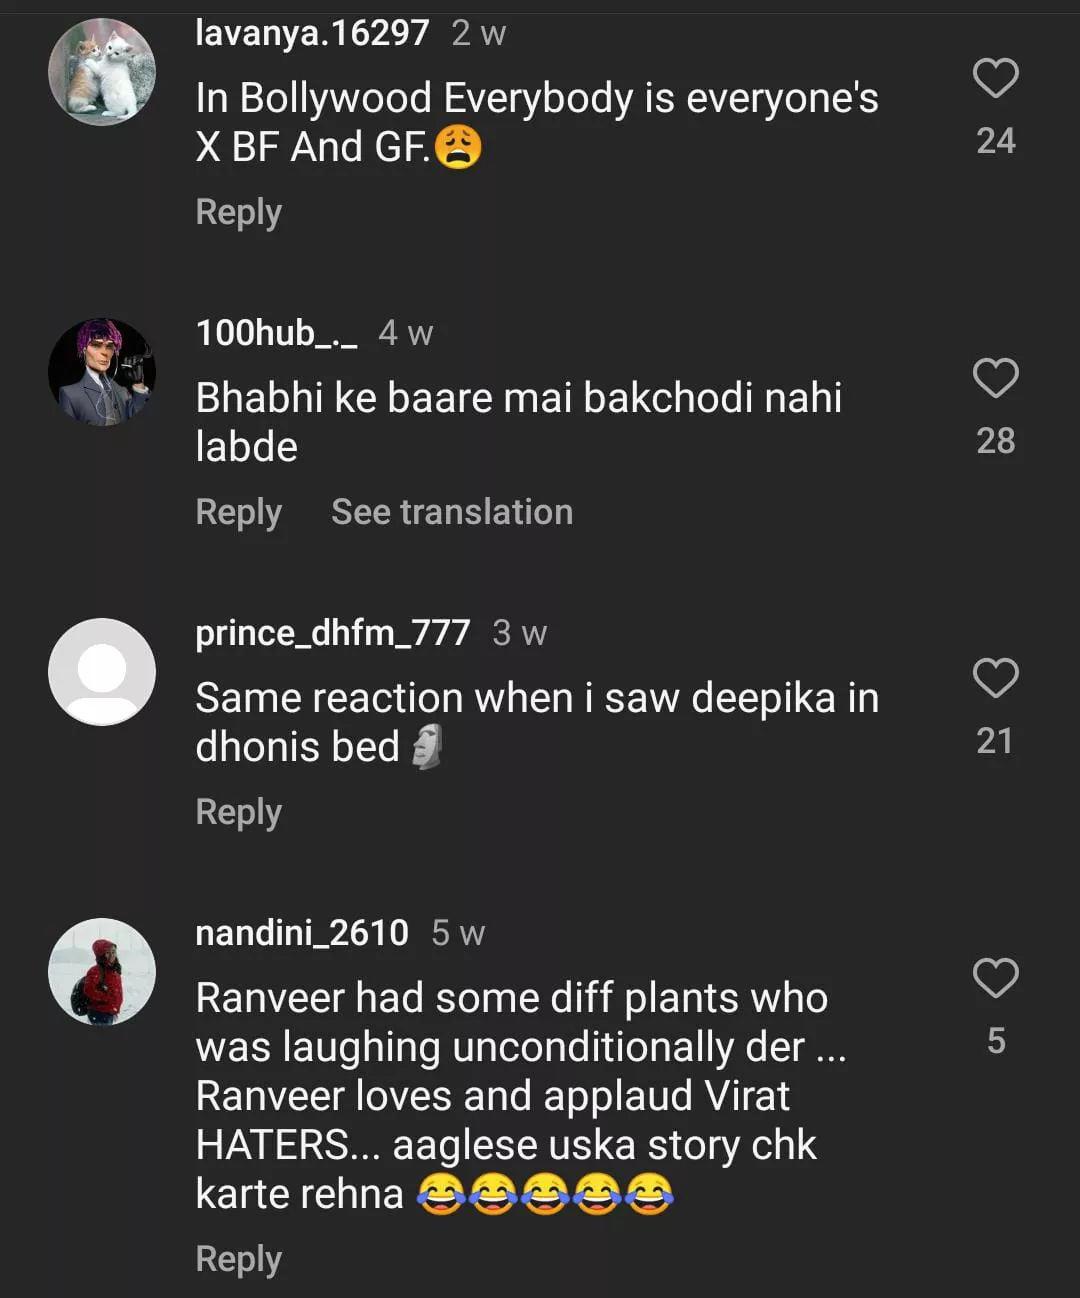Image resolution: width=1080 pixels, height=1298 pixels.
Task: View the 28 likes on 100hub_._'s comment
Action: pyautogui.click(x=995, y=441)
